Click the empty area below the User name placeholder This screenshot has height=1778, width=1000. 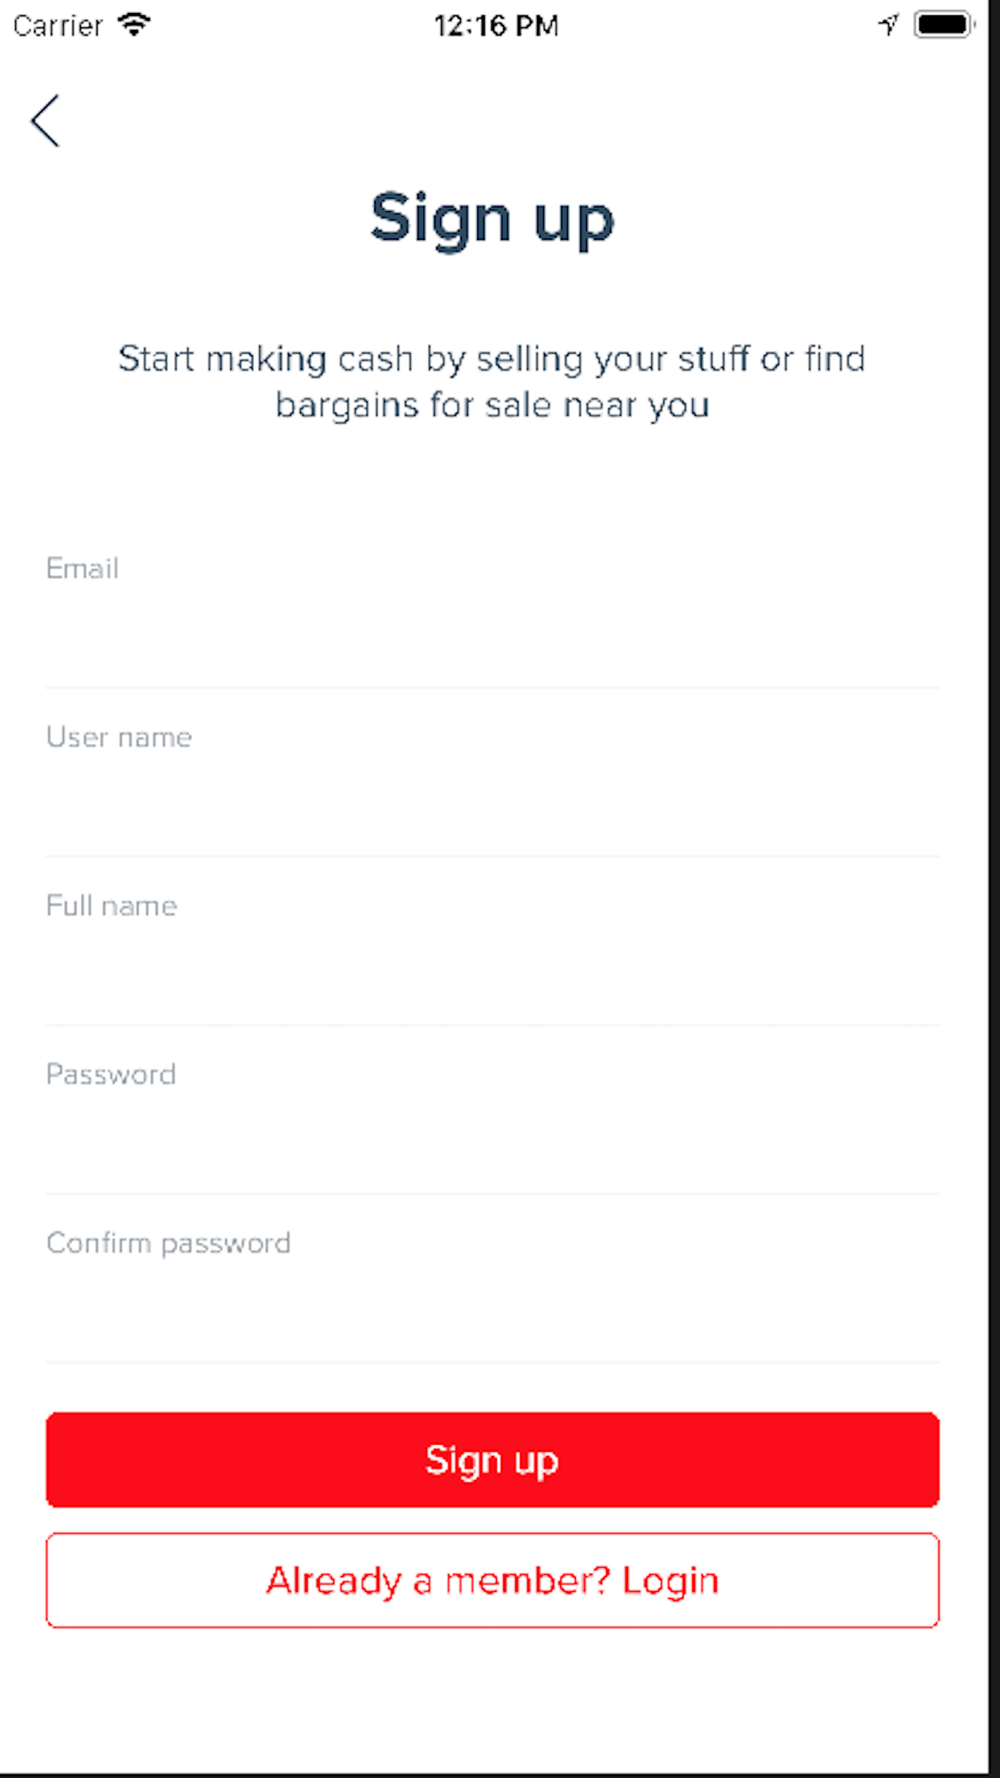(x=492, y=803)
